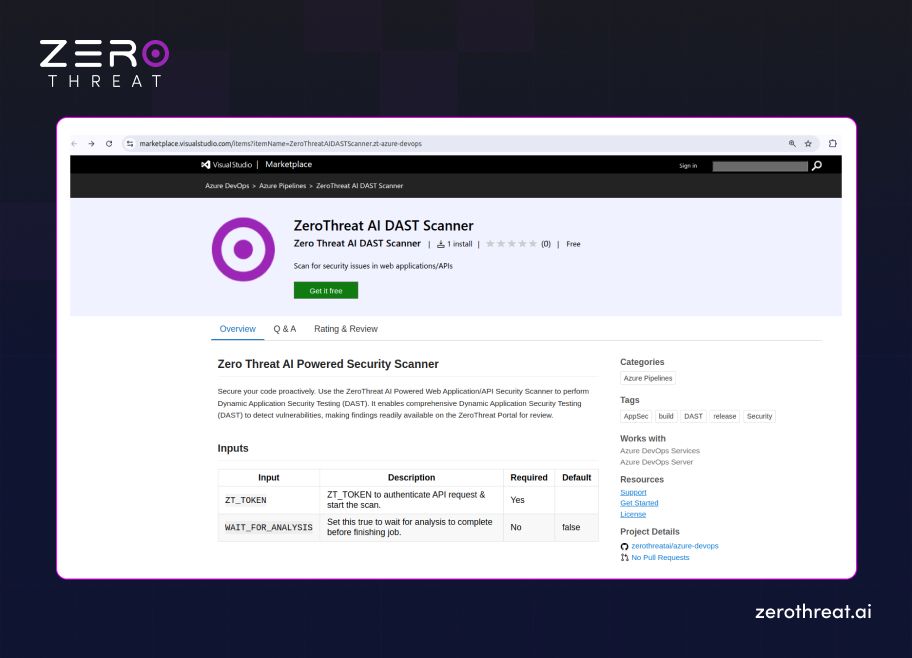Viewport: 912px width, 658px height.
Task: Focus the Marketplace search field
Action: (x=760, y=166)
